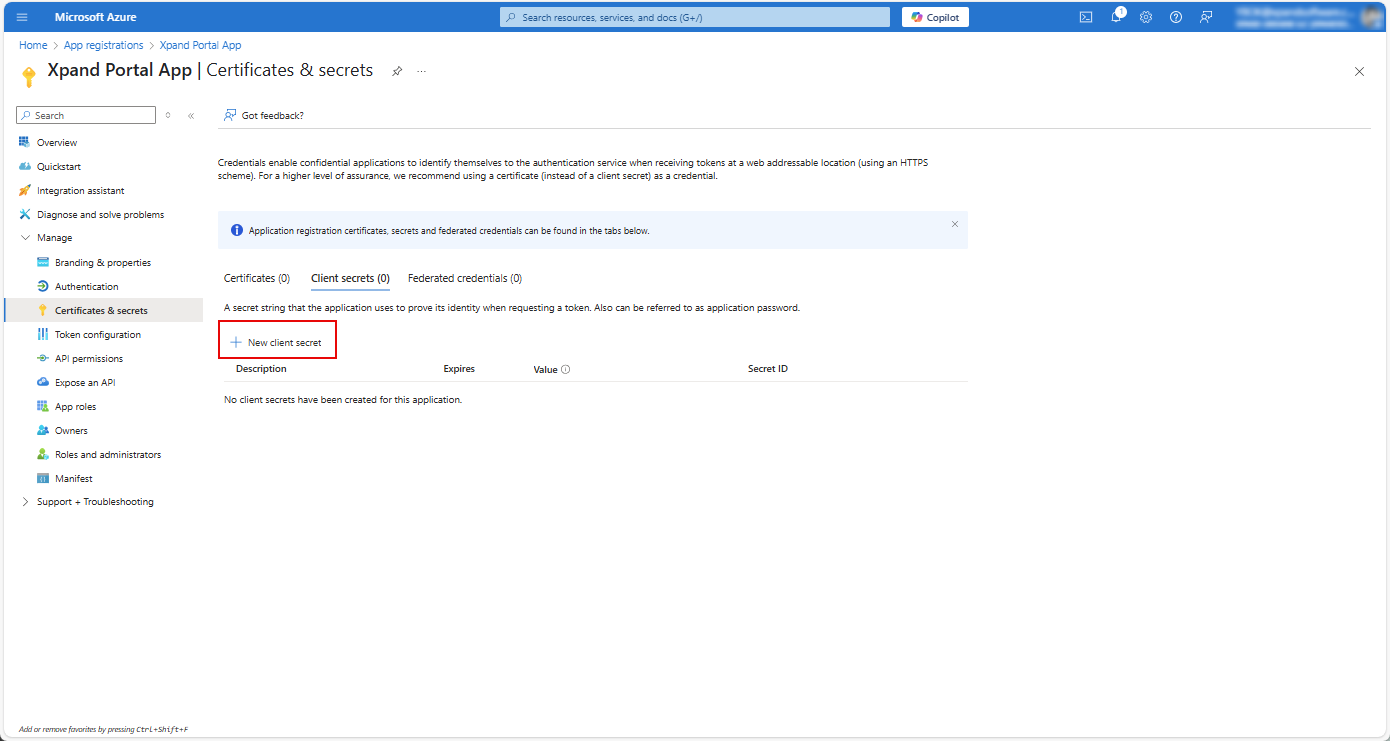Click the Value column info icon
1390x741 pixels.
[x=566, y=370]
